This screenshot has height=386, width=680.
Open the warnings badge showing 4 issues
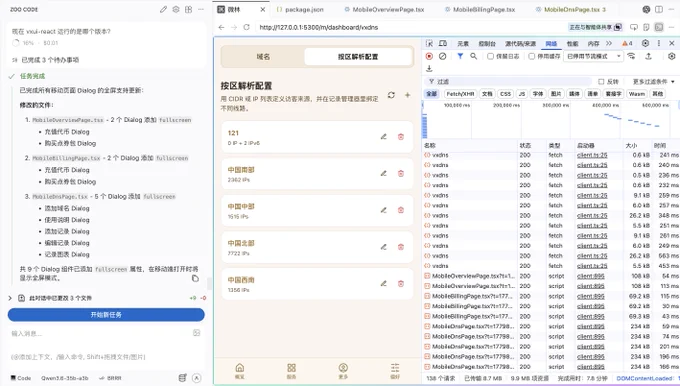tap(628, 43)
